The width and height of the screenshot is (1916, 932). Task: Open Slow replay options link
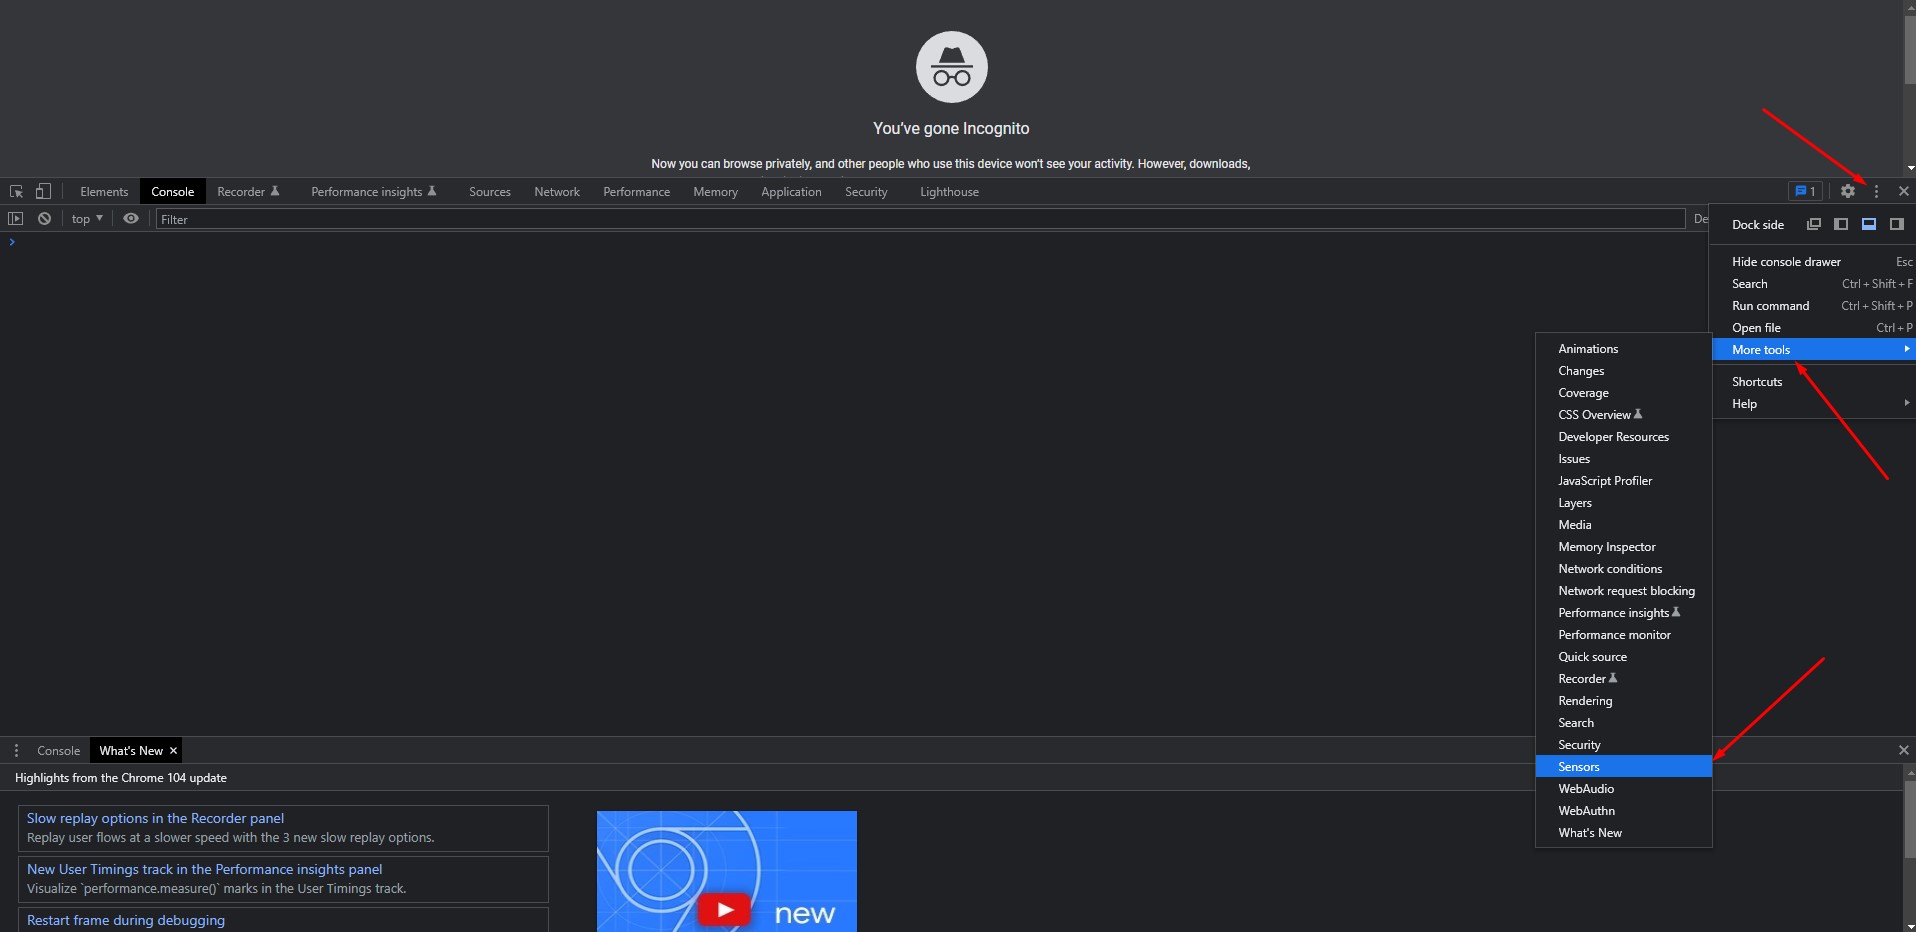(155, 818)
